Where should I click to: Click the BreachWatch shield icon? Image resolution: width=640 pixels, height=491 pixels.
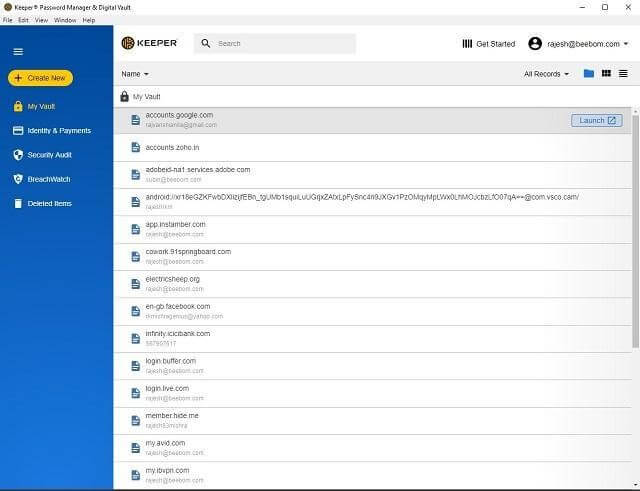pyautogui.click(x=18, y=179)
